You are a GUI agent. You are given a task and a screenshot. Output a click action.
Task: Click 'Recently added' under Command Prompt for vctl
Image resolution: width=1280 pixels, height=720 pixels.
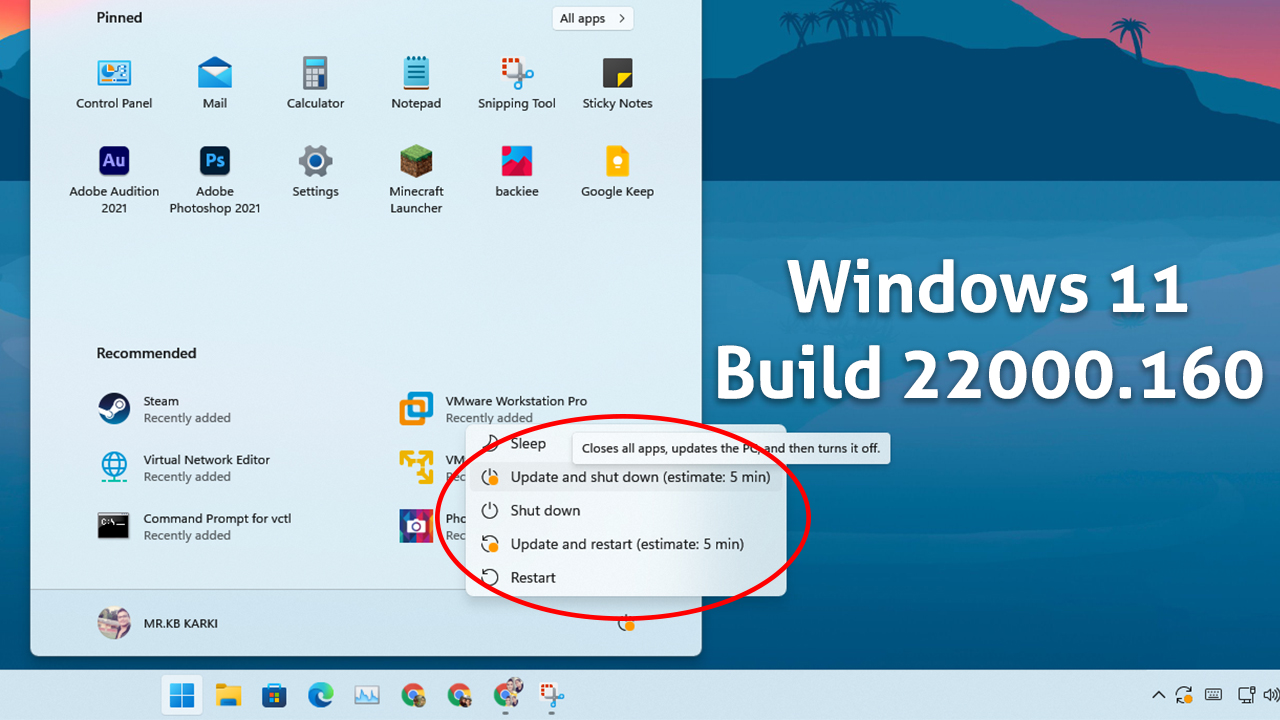pos(187,536)
